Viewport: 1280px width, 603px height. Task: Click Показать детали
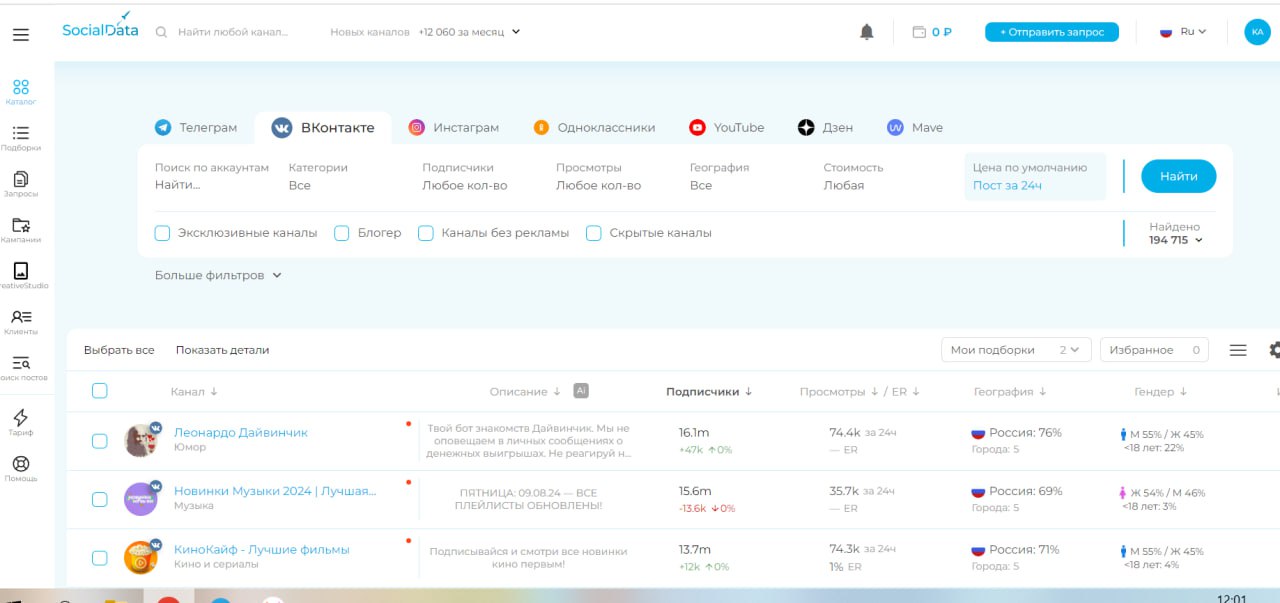pos(222,350)
